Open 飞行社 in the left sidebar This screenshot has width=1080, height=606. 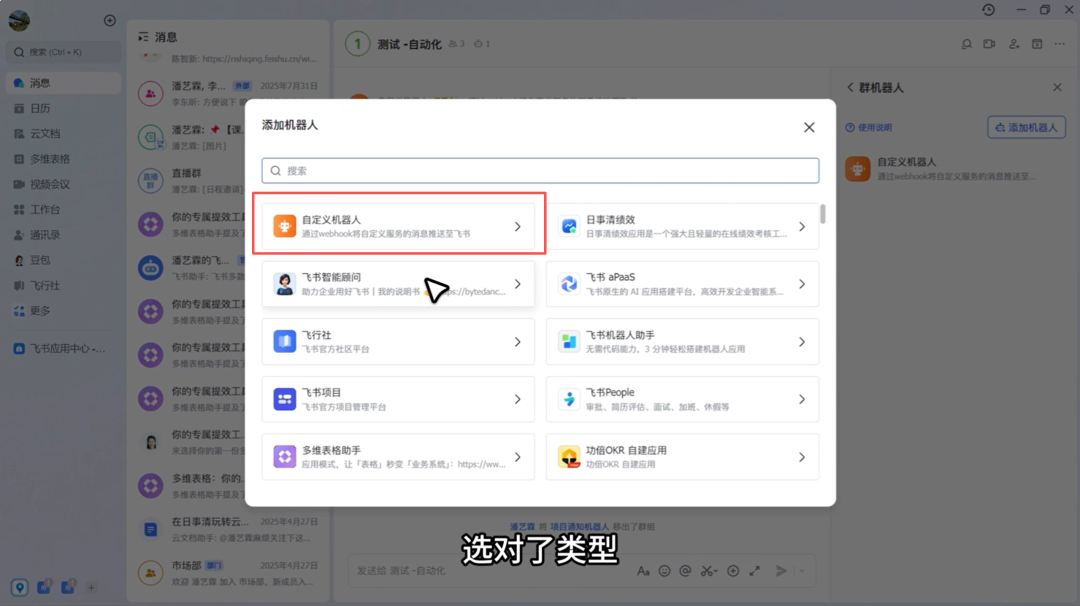pos(63,285)
